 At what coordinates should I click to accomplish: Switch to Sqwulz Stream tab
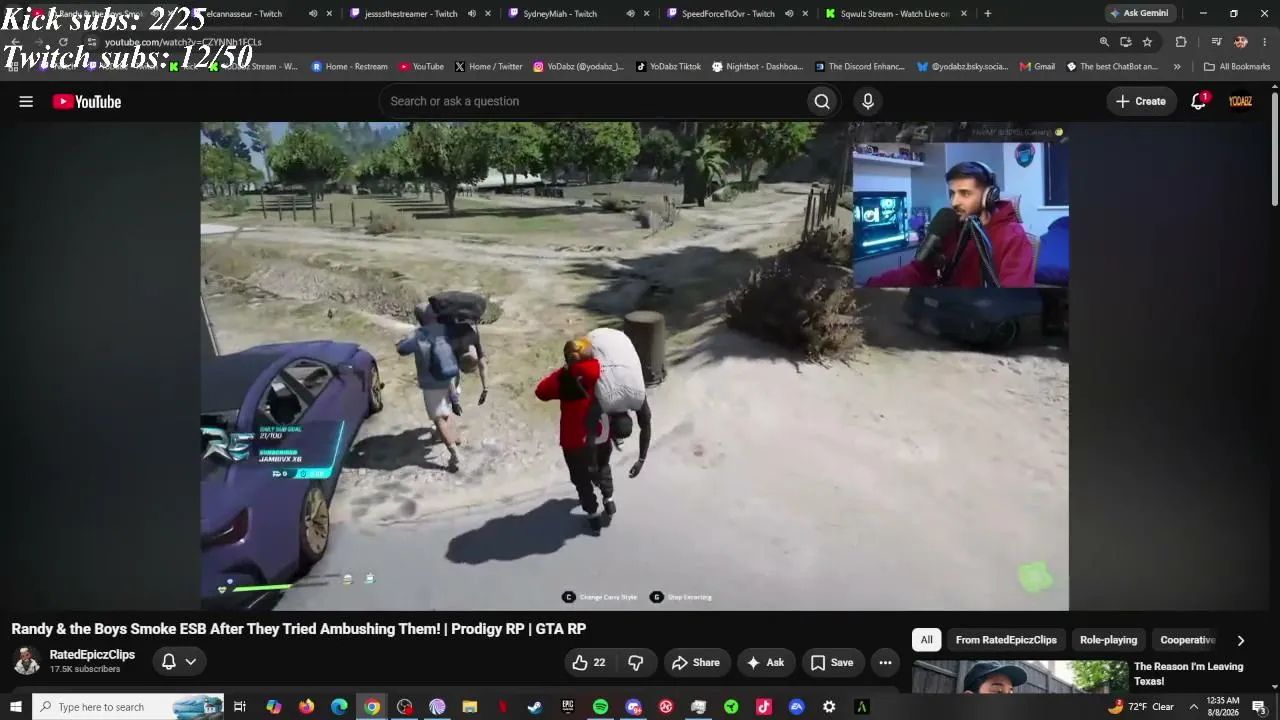(895, 14)
